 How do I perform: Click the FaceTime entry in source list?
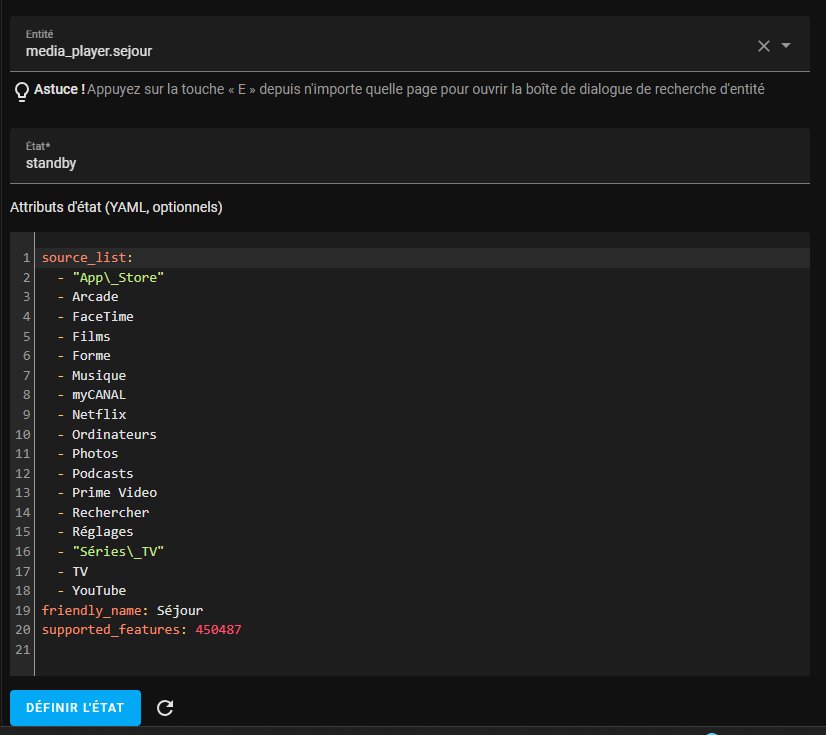[x=103, y=317]
